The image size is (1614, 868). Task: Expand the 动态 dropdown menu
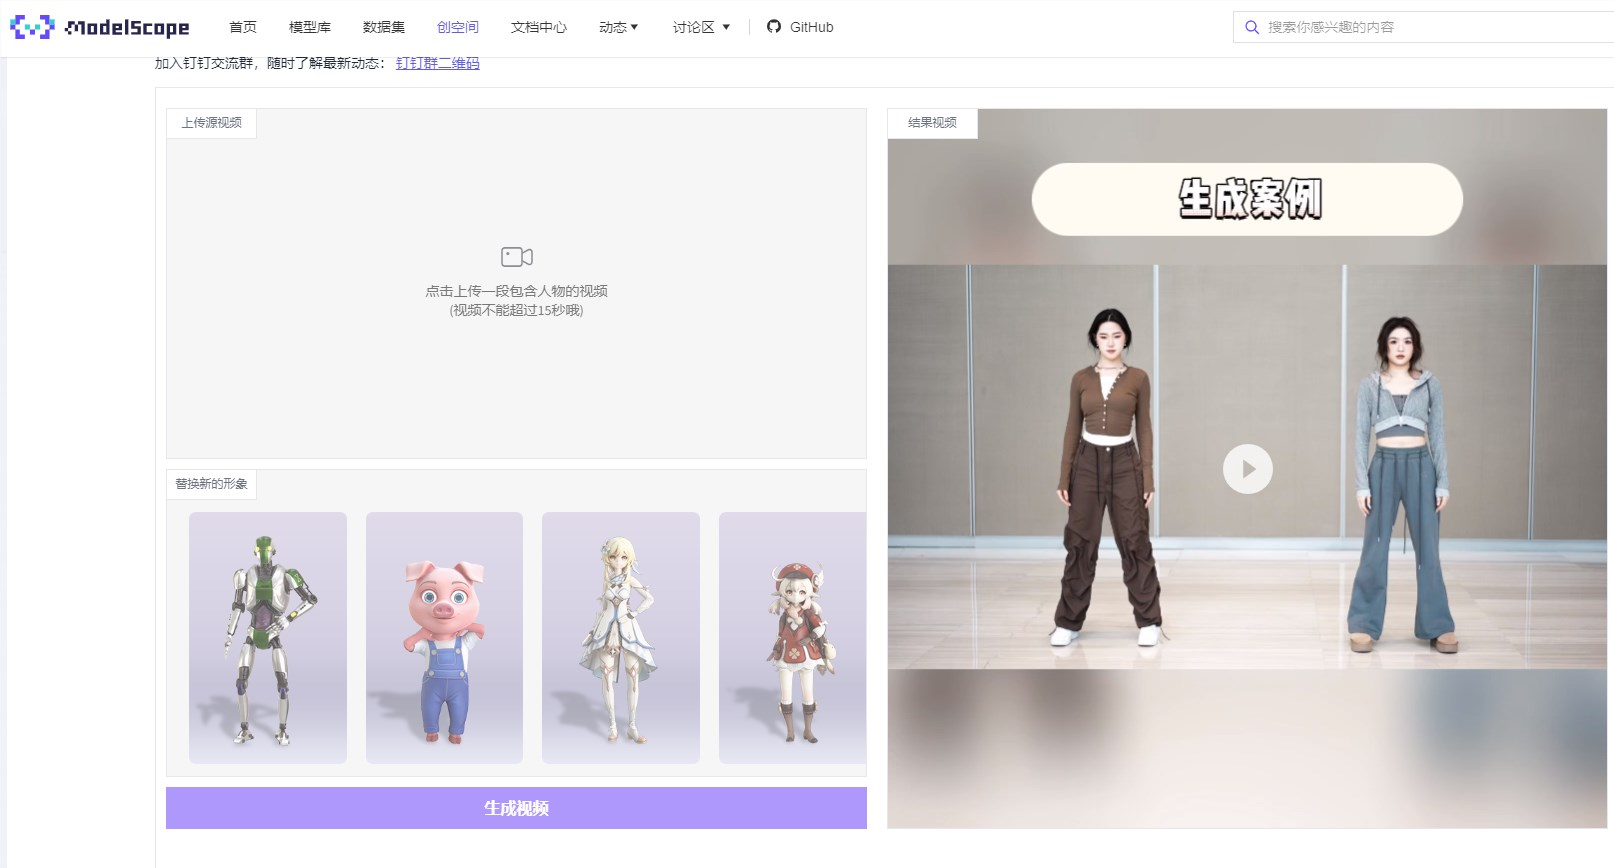[x=618, y=27]
